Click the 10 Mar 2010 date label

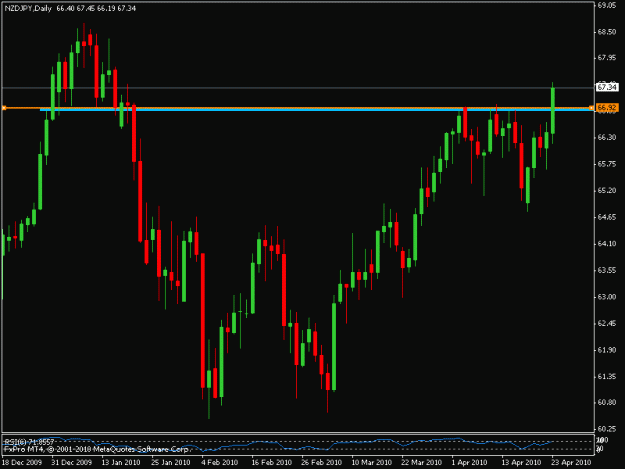(x=371, y=462)
